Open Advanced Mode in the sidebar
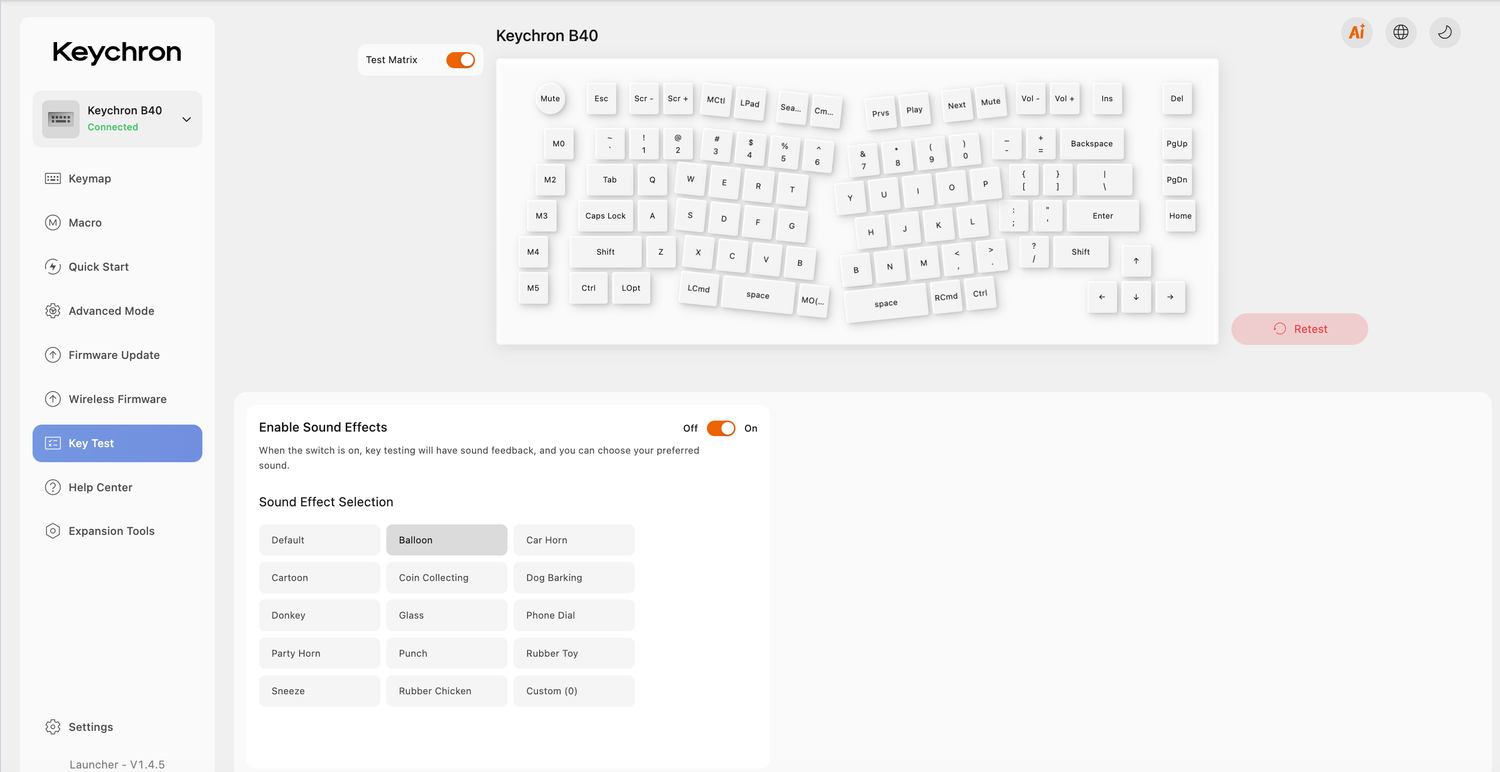Viewport: 1500px width, 772px height. (x=117, y=311)
